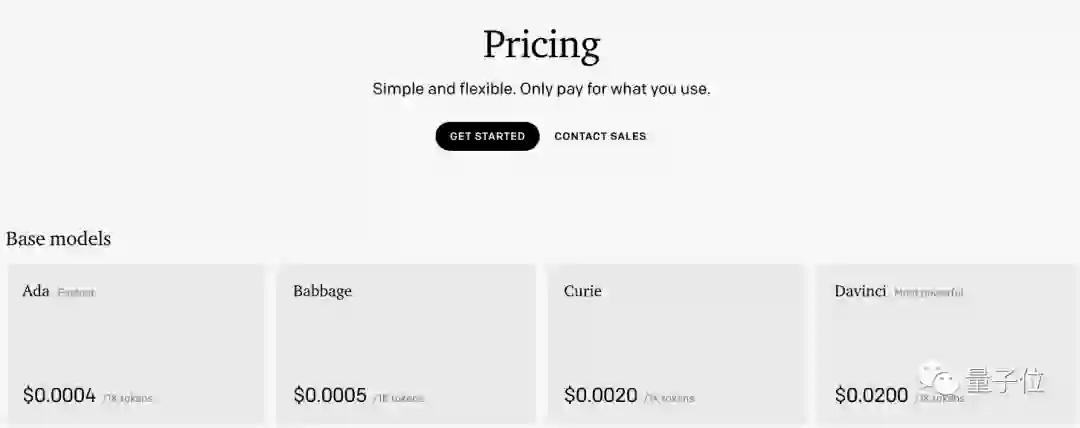Viewport: 1080px width, 428px height.
Task: Click the $0.0200 price for Davinci
Action: (871, 395)
